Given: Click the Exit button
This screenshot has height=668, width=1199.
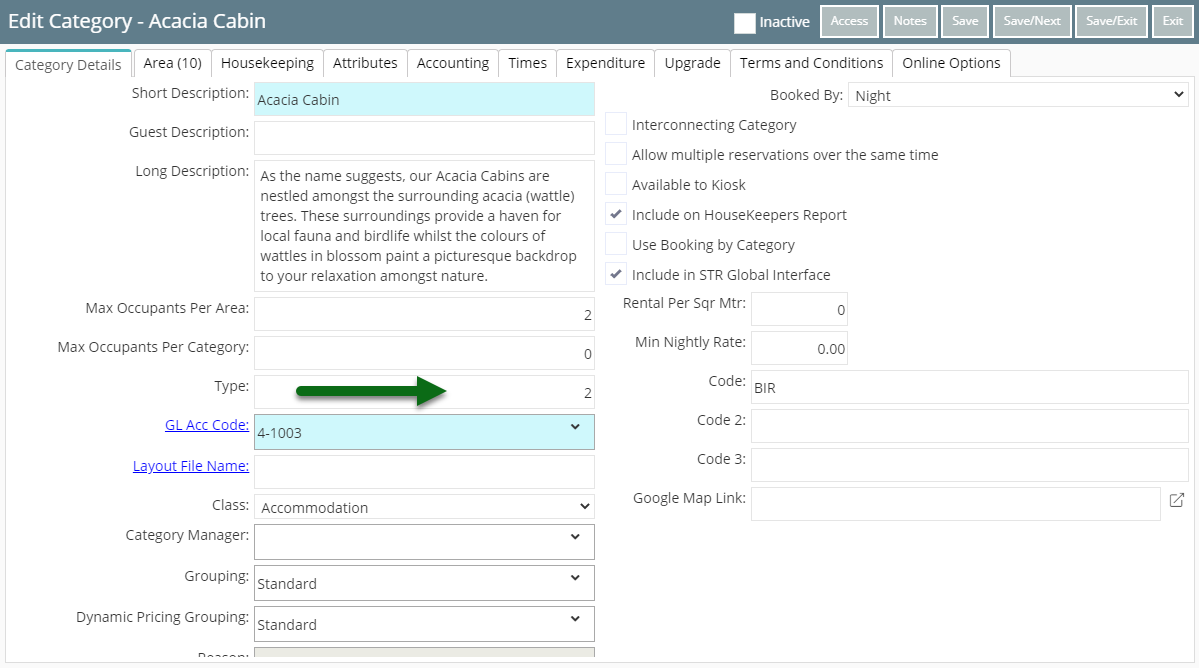Looking at the screenshot, I should [x=1173, y=21].
